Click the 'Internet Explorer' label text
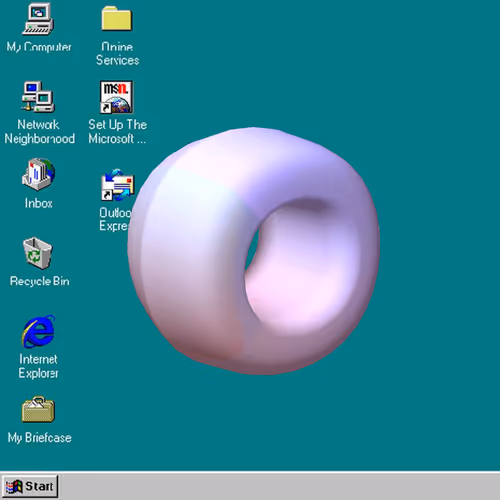500x500 pixels. (38, 366)
